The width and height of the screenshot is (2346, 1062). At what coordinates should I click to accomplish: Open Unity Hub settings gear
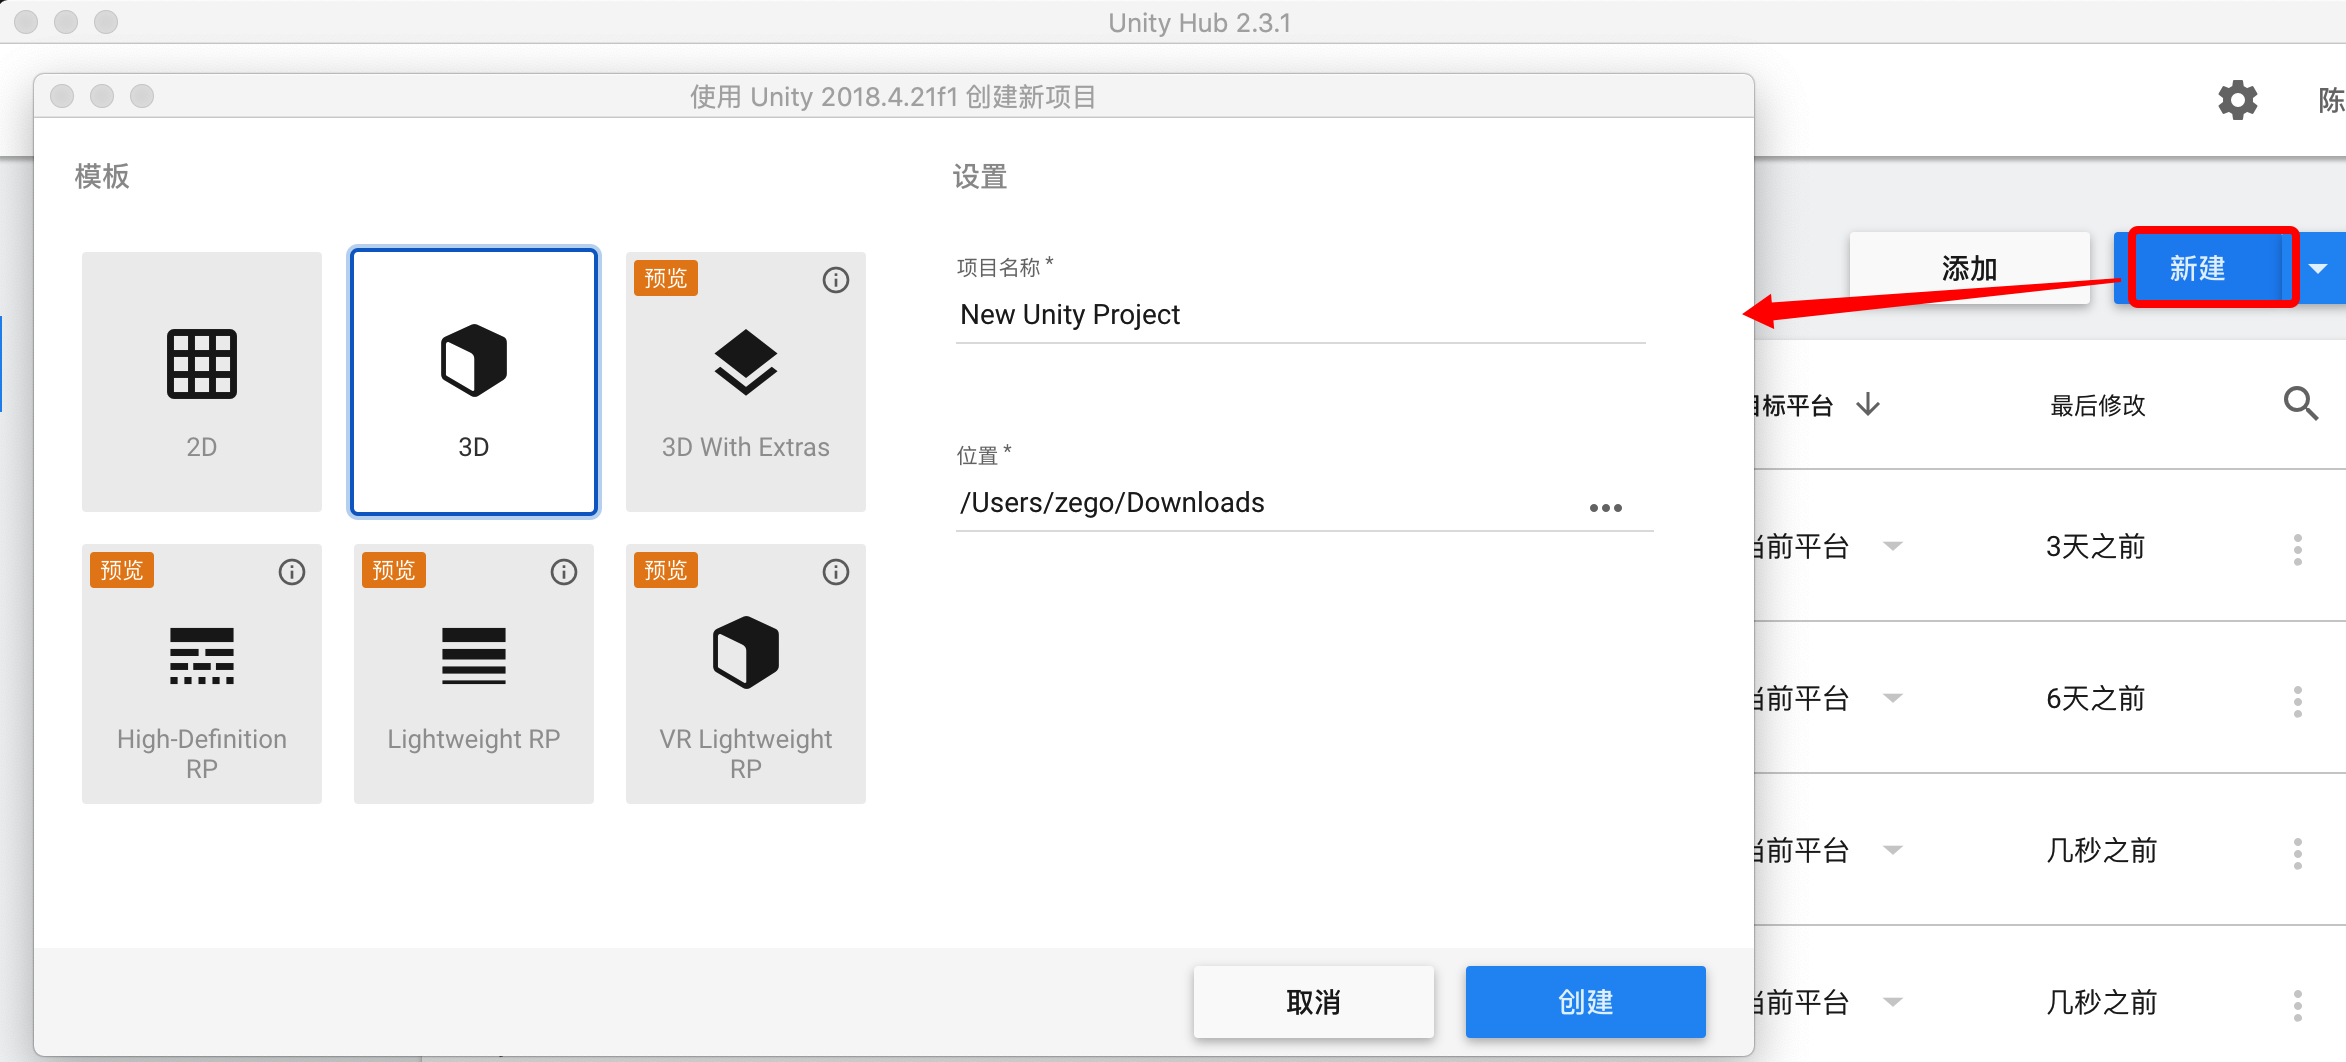coord(2237,100)
